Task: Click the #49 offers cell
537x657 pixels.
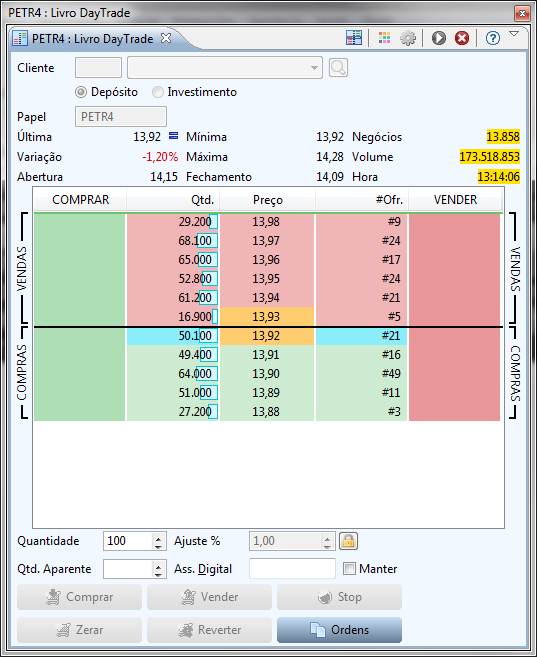Action: click(x=361, y=374)
